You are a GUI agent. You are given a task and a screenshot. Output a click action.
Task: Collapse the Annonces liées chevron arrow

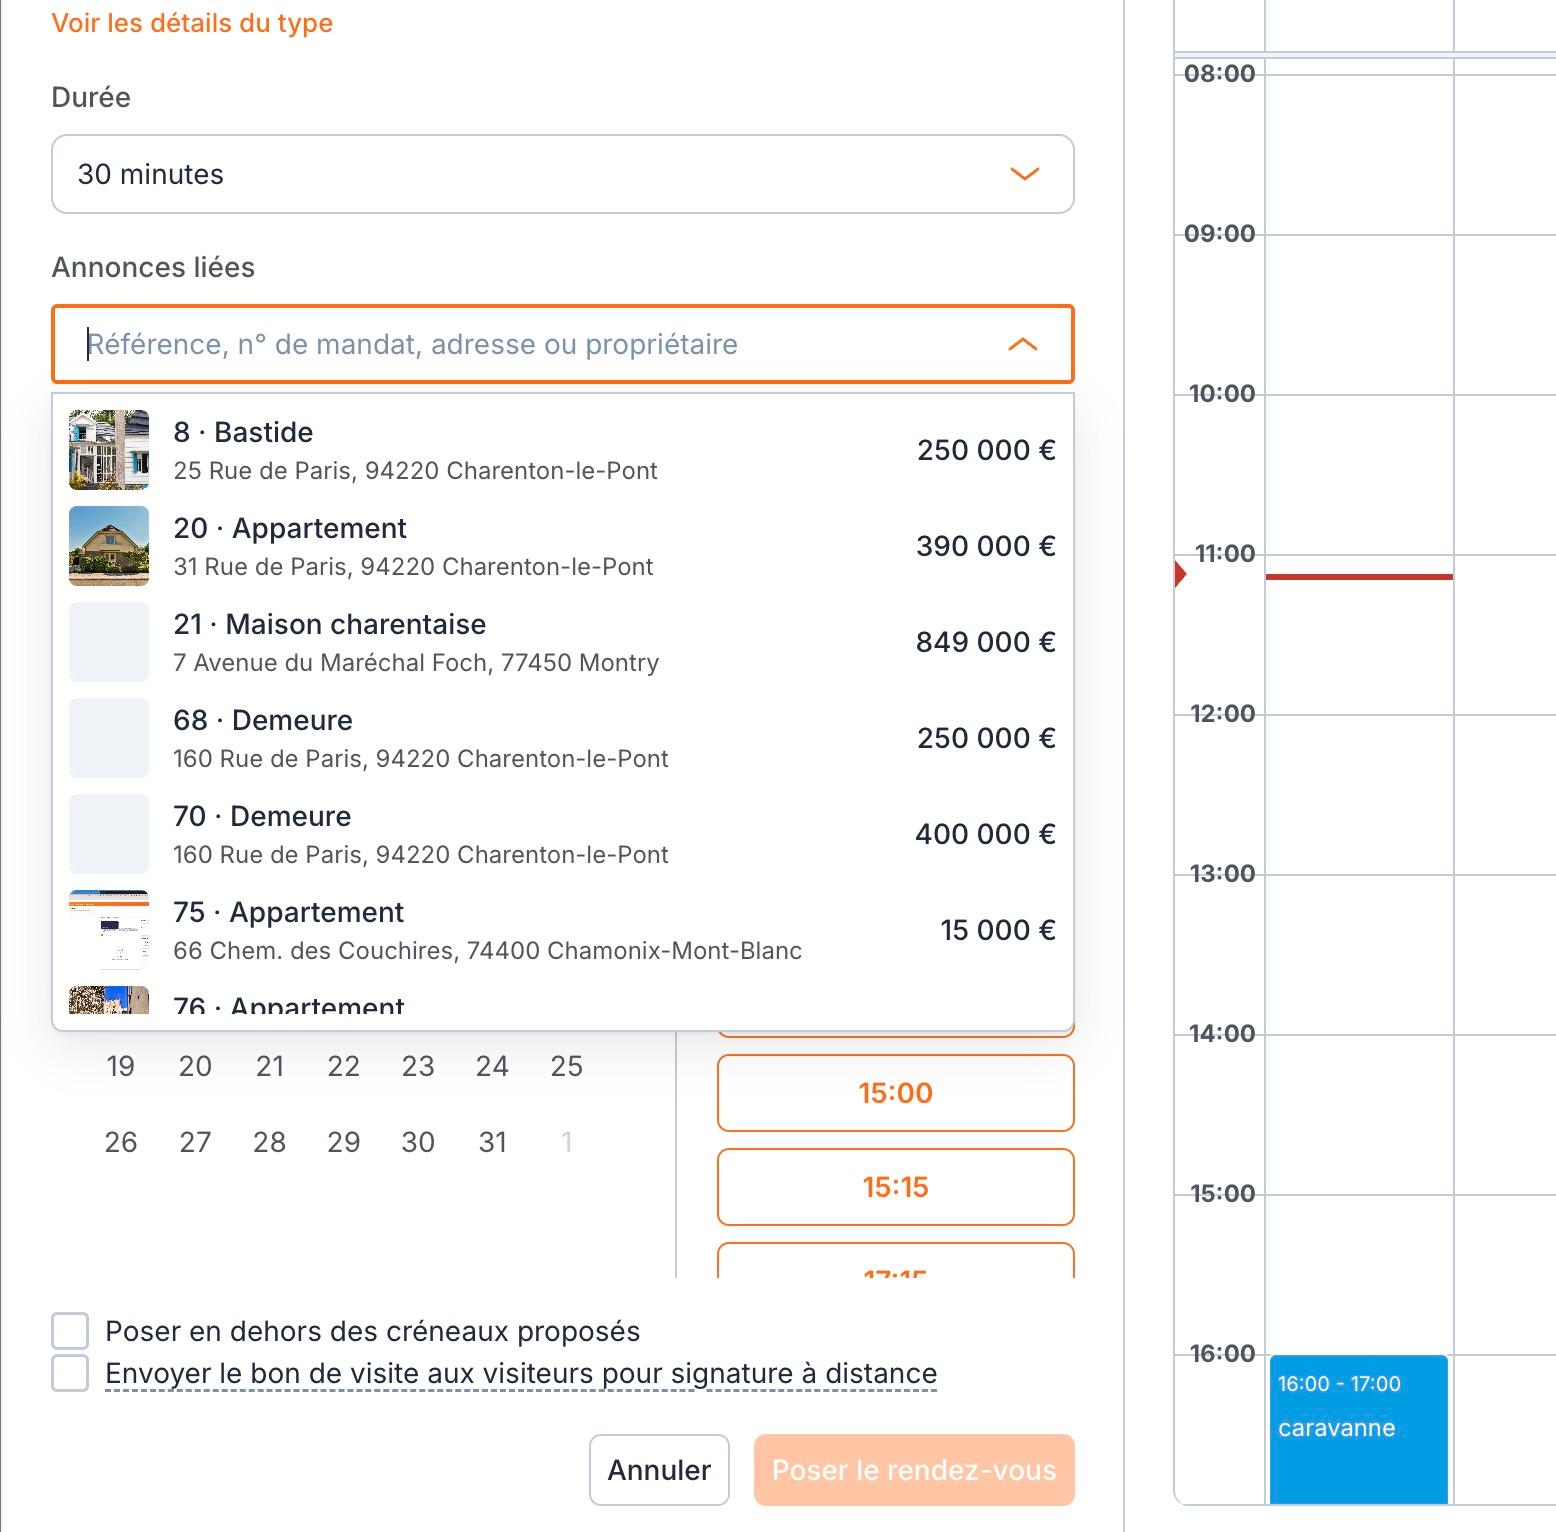coord(1022,344)
